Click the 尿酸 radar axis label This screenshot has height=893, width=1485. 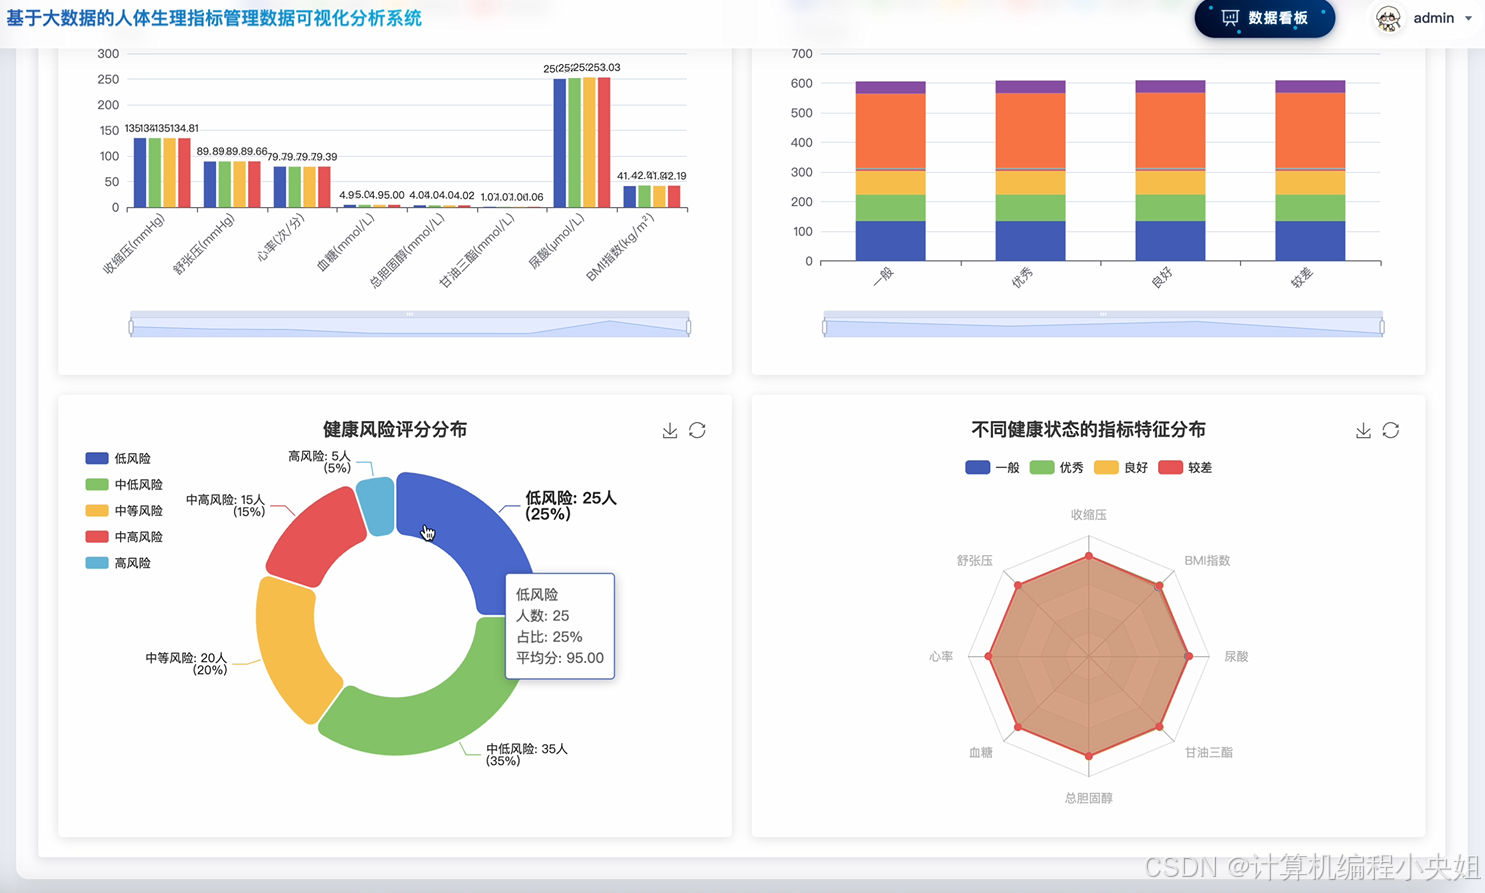tap(1236, 657)
